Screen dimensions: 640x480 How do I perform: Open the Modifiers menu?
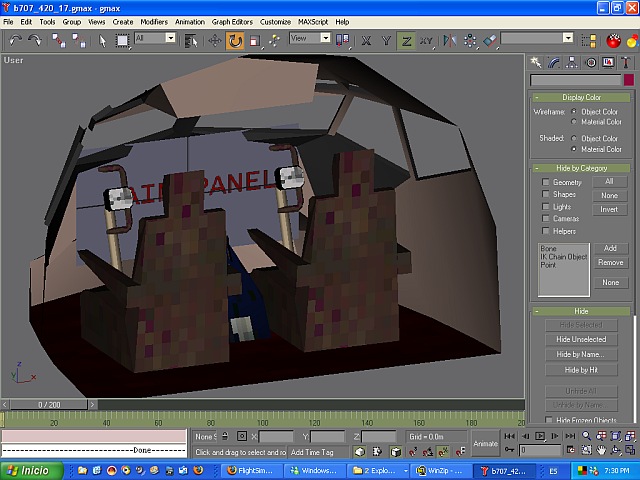pyautogui.click(x=153, y=21)
